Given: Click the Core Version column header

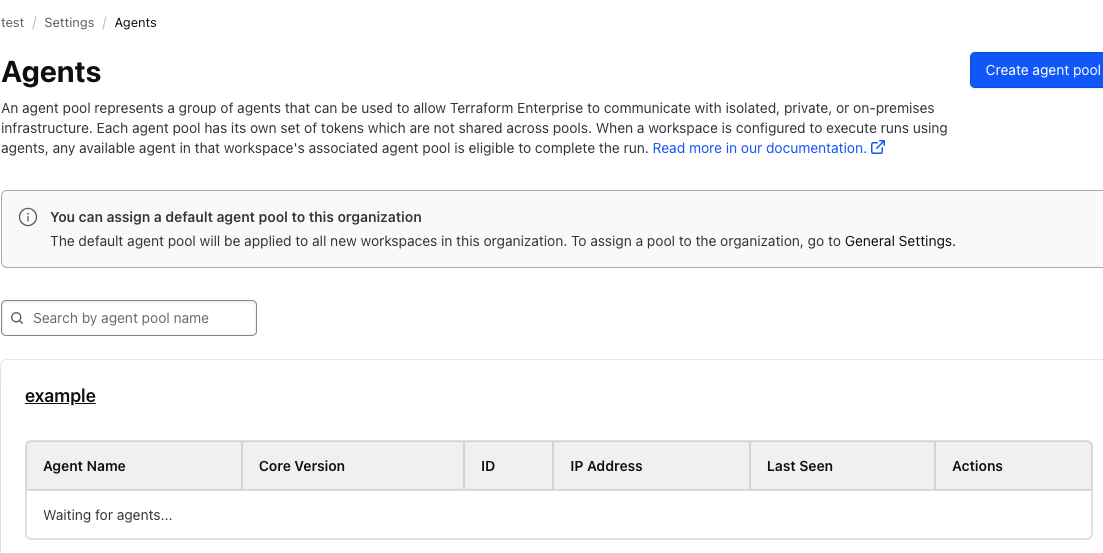Looking at the screenshot, I should pos(301,466).
